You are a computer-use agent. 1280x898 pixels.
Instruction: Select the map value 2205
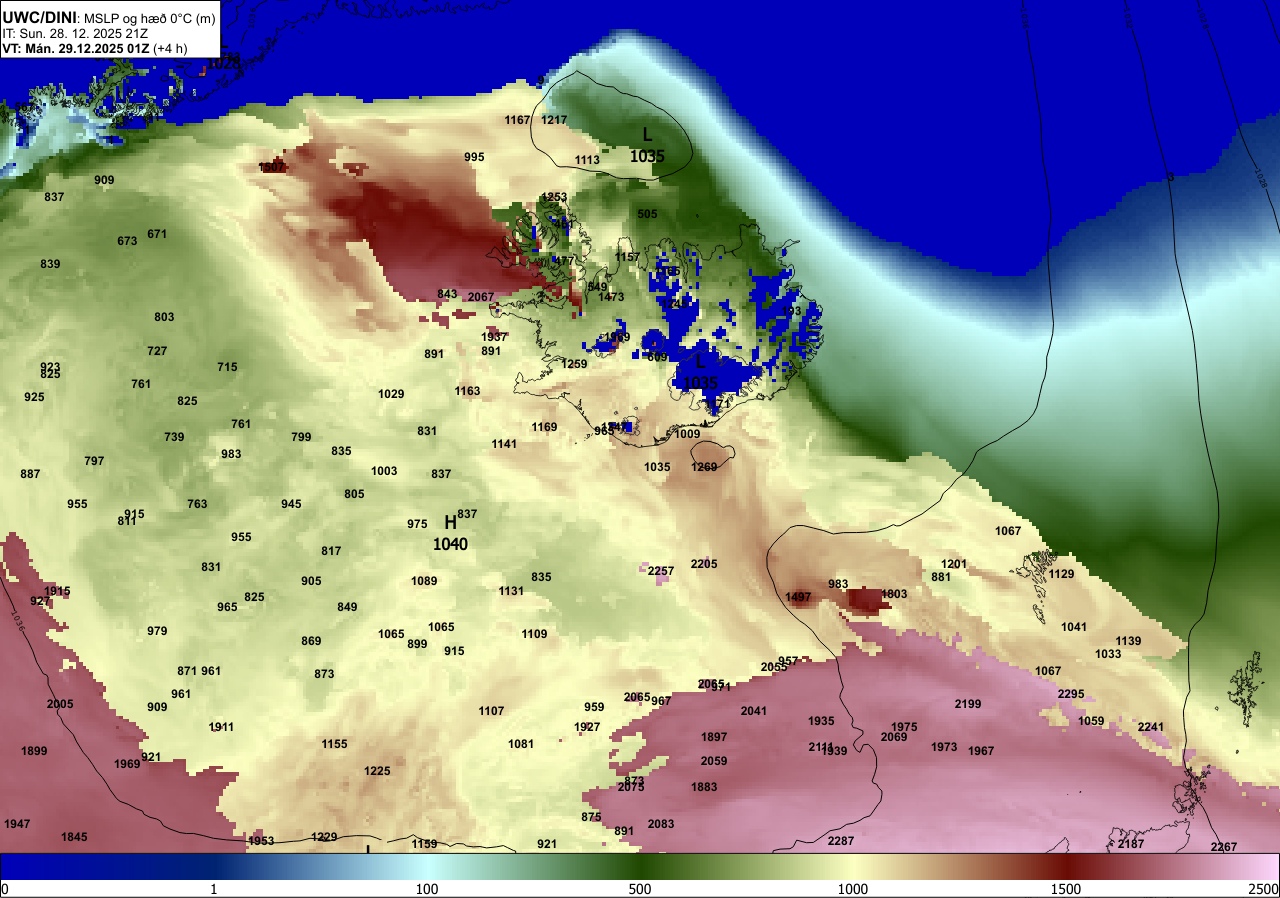click(704, 564)
